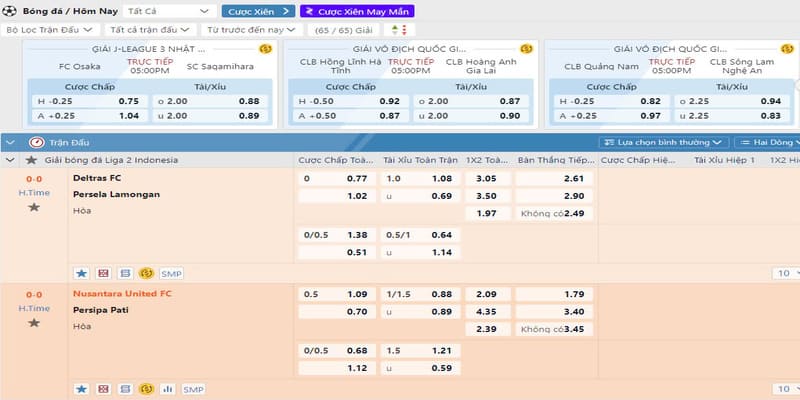Click the gold coin icon on Quảng Nam card
The height and width of the screenshot is (400, 800).
pyautogui.click(x=787, y=49)
